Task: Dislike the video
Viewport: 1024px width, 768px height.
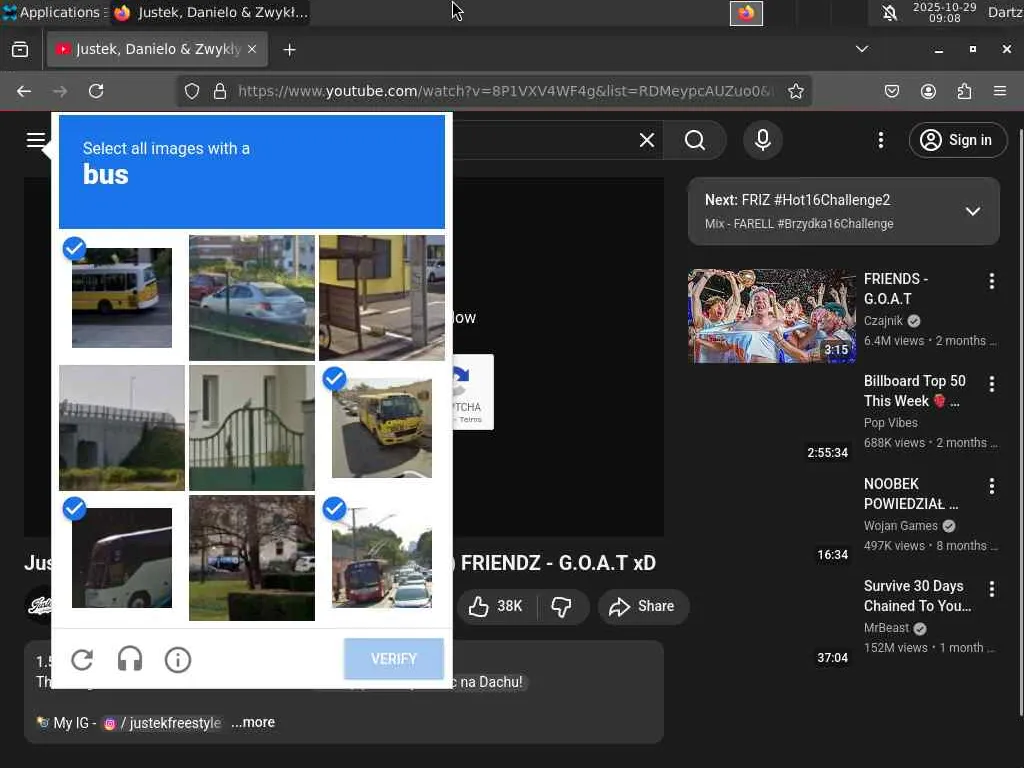Action: pos(562,606)
